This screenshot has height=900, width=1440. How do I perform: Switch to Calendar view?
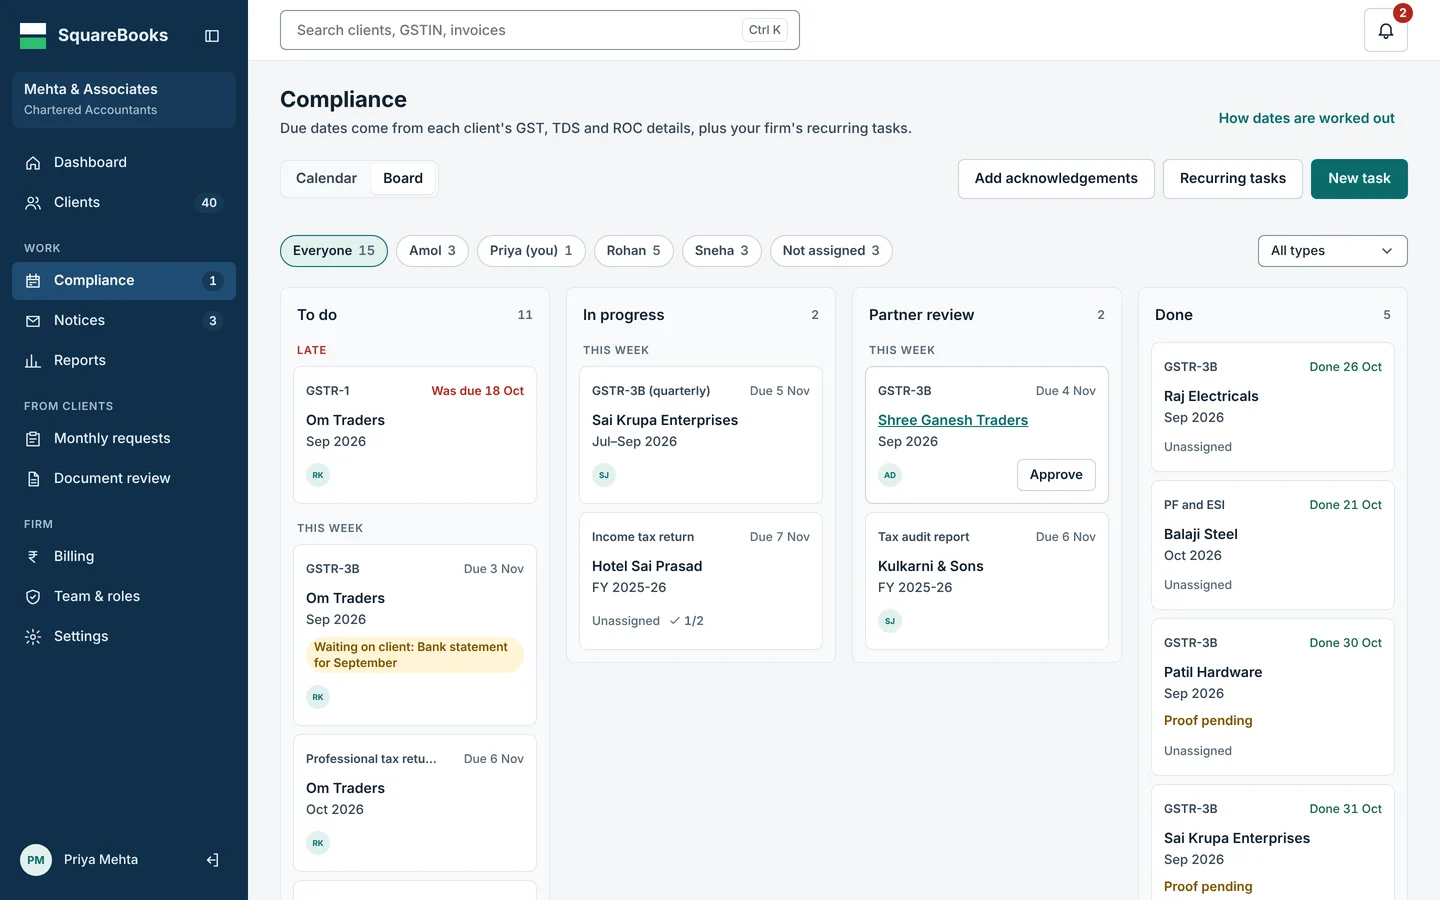click(326, 178)
